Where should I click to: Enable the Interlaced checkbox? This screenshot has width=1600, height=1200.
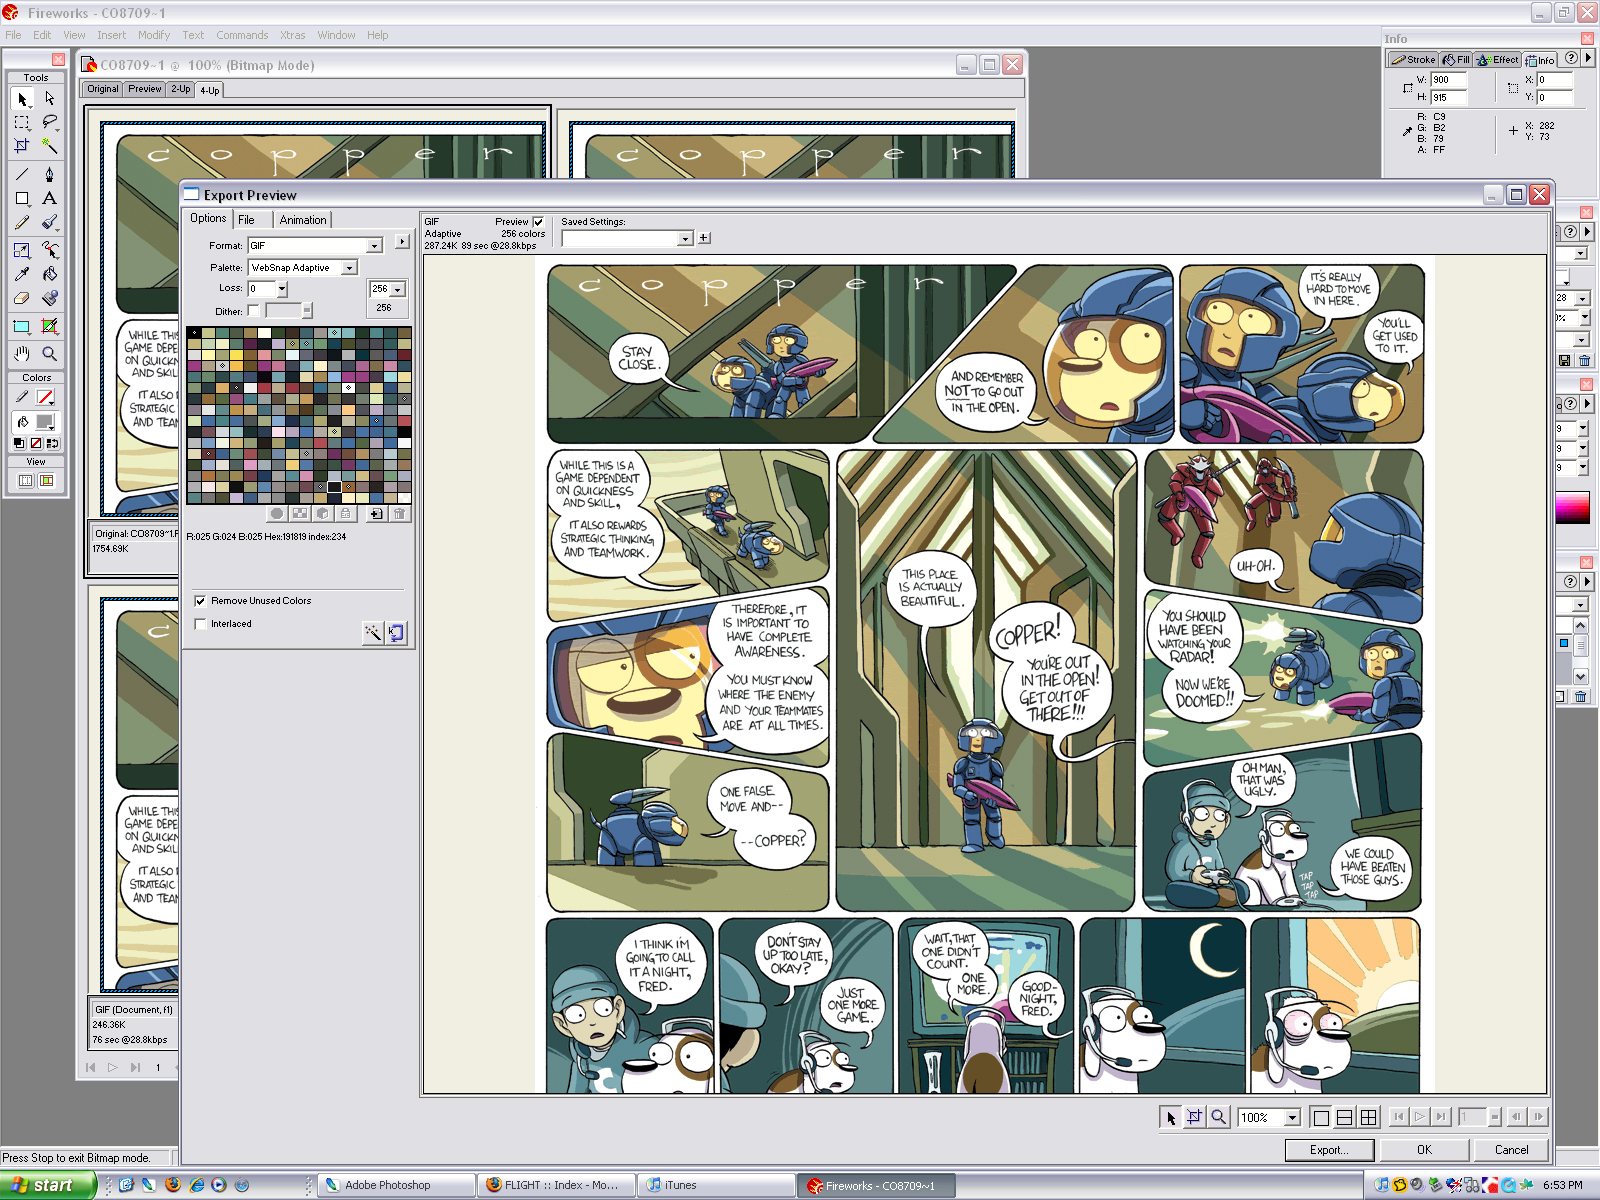pyautogui.click(x=200, y=624)
